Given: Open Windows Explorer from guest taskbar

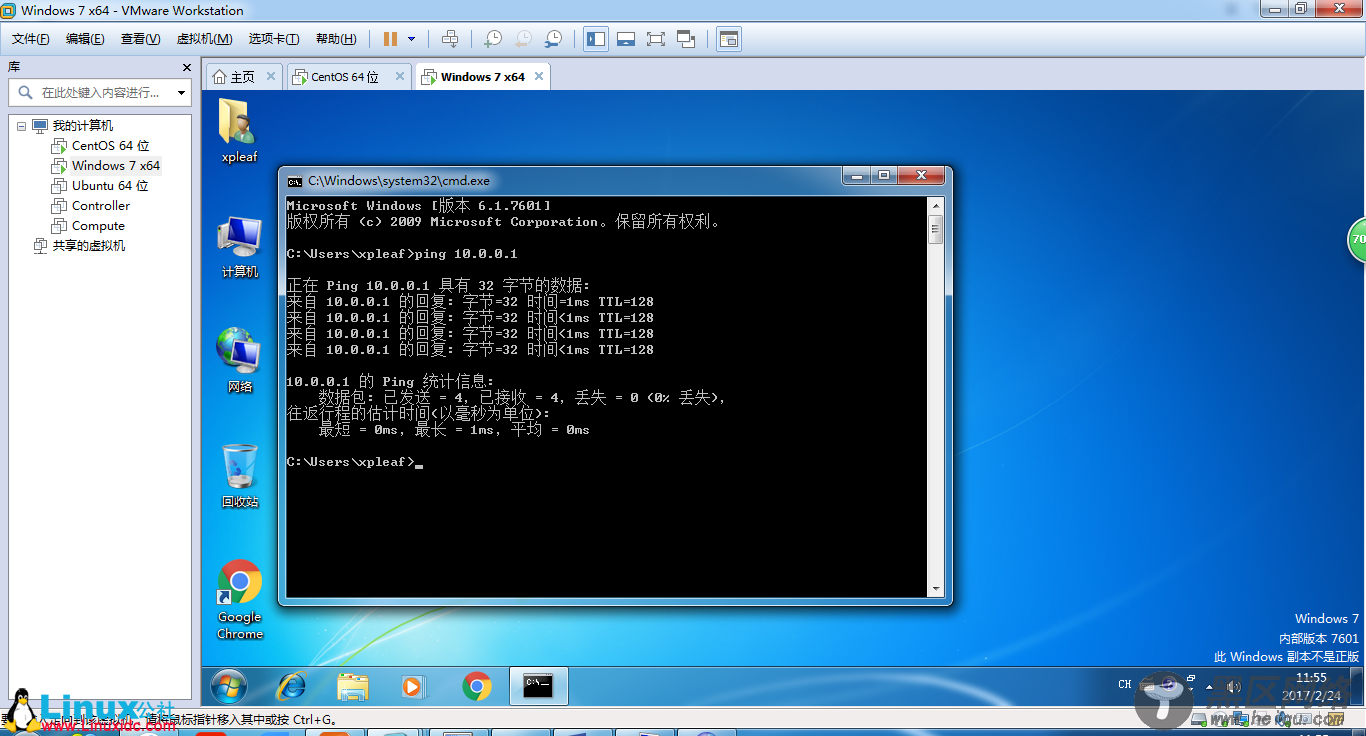Looking at the screenshot, I should tap(353, 686).
